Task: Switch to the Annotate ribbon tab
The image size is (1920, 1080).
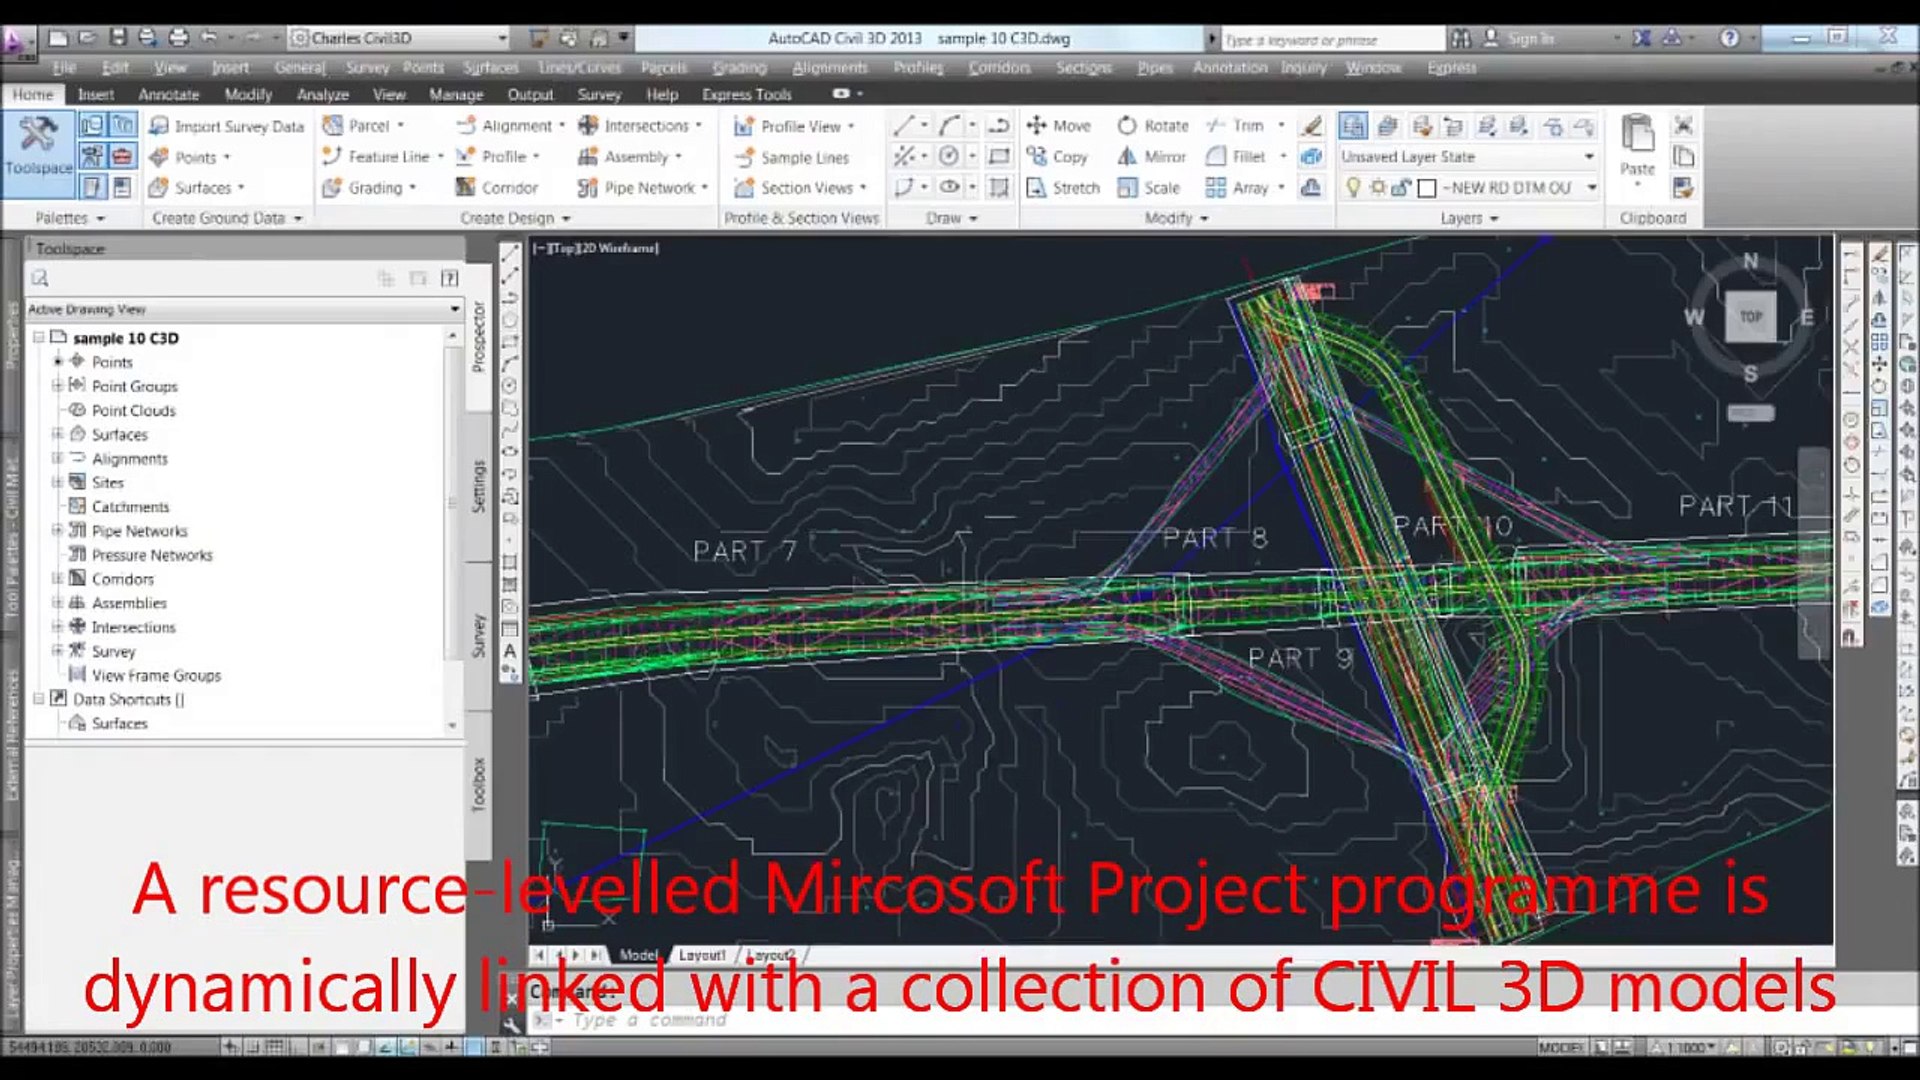Action: click(168, 94)
